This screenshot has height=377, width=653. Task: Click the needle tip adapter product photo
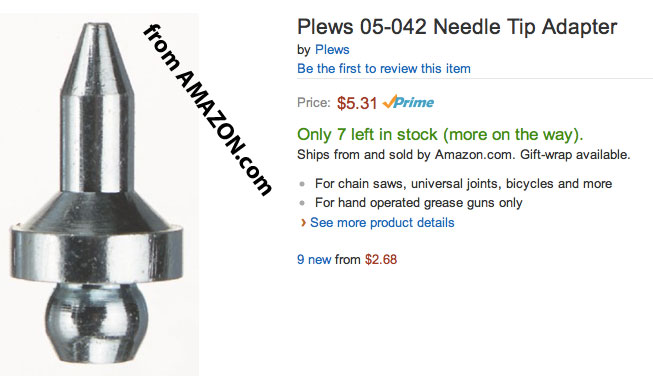97,194
